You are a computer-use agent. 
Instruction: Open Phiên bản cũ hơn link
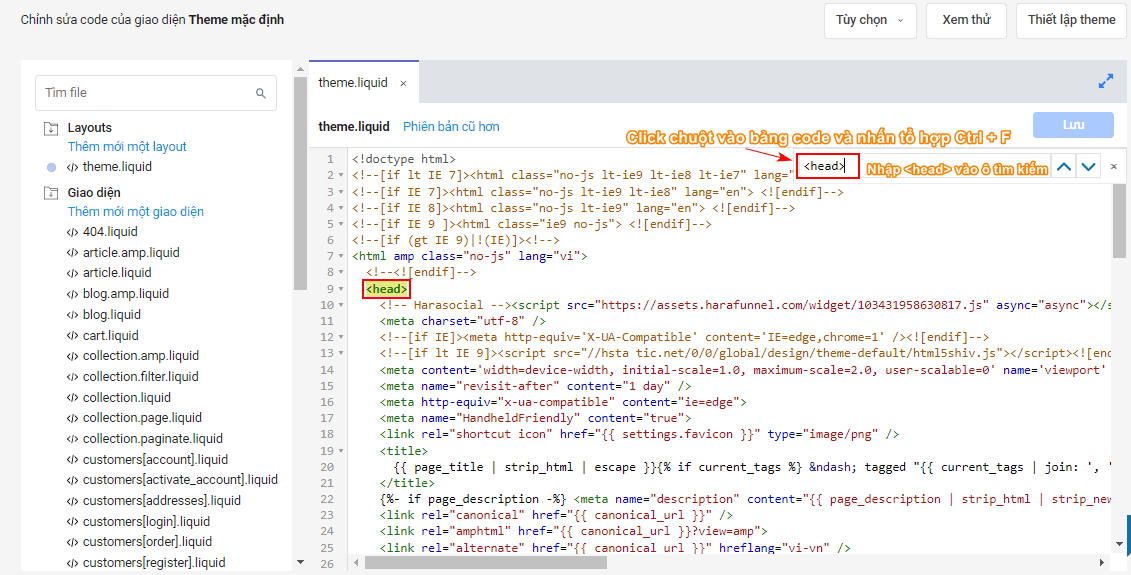pyautogui.click(x=451, y=127)
